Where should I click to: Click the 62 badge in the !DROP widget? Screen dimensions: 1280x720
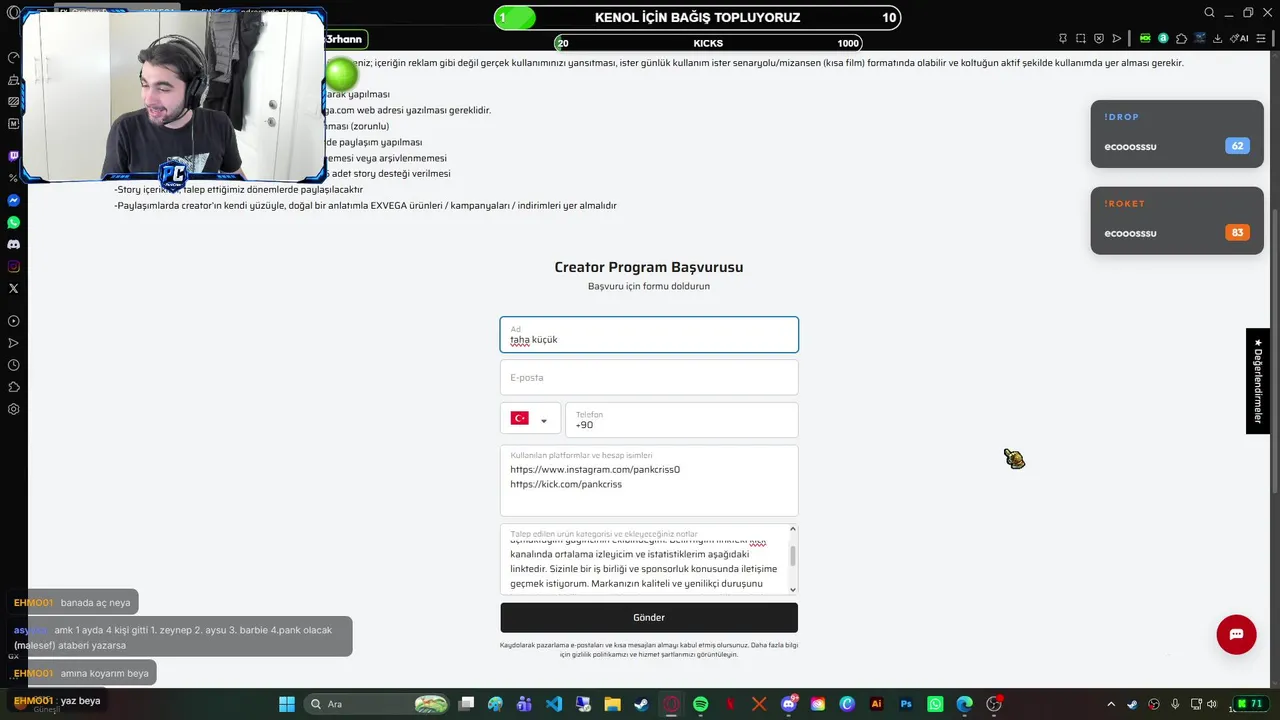[1237, 146]
